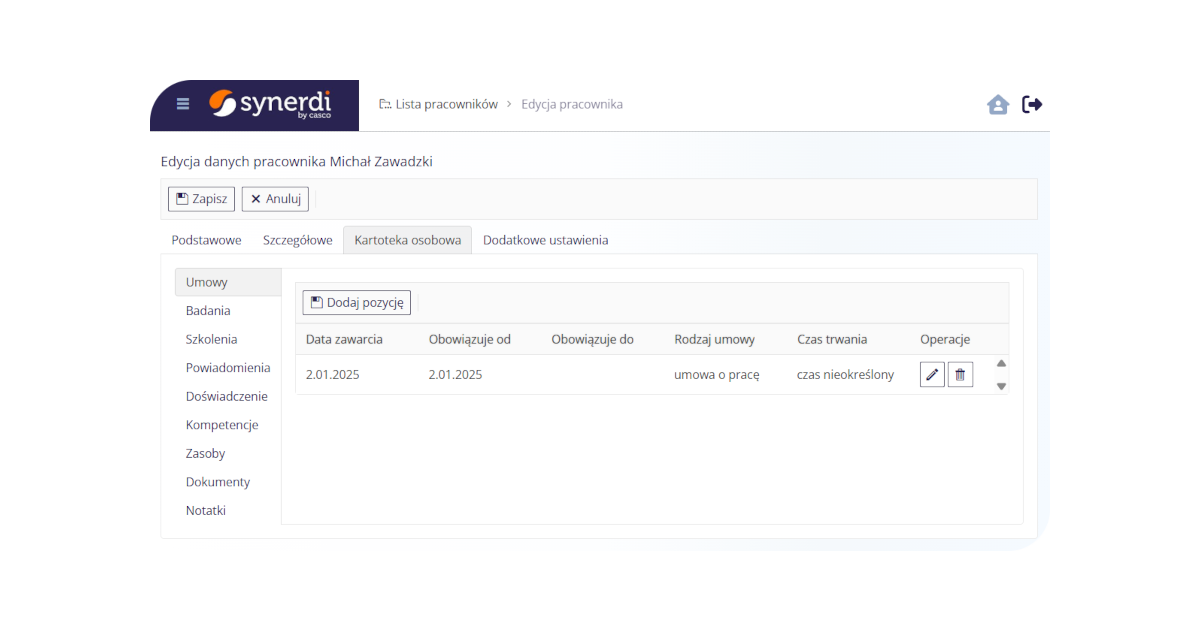The height and width of the screenshot is (630, 1200).
Task: Click the Dodaj pozycję button
Action: tap(357, 302)
